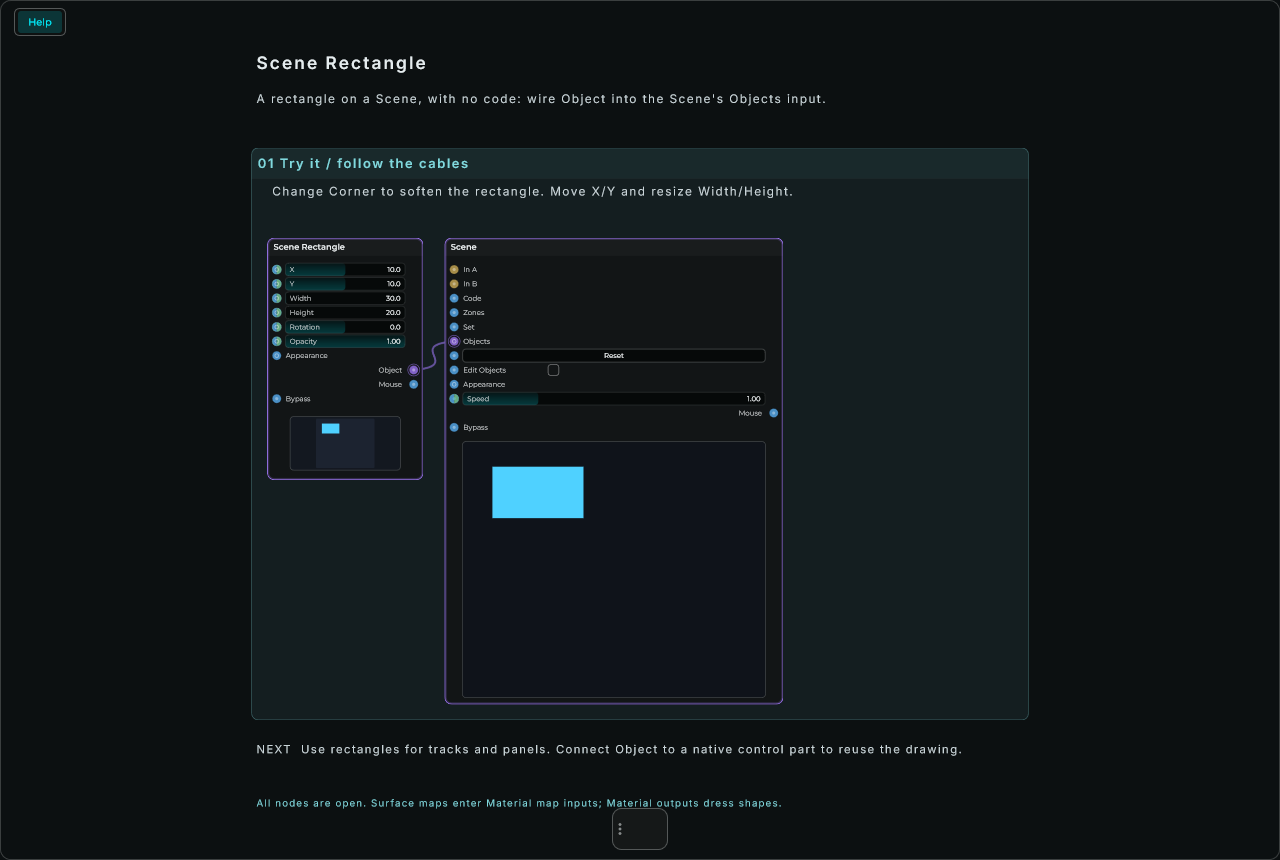The width and height of the screenshot is (1280, 860).
Task: Click the In A input port
Action: [x=454, y=270]
